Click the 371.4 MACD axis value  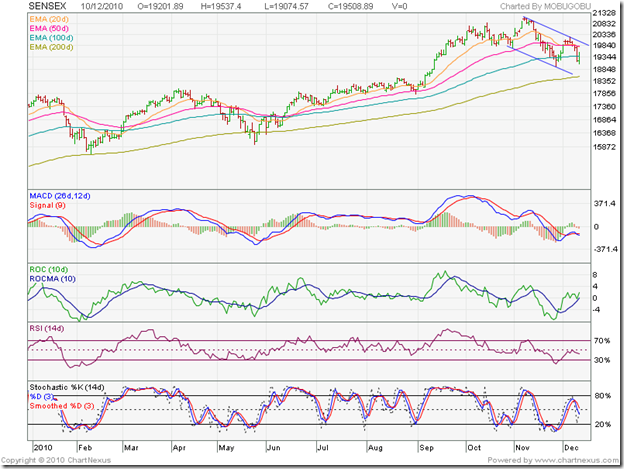tap(604, 203)
